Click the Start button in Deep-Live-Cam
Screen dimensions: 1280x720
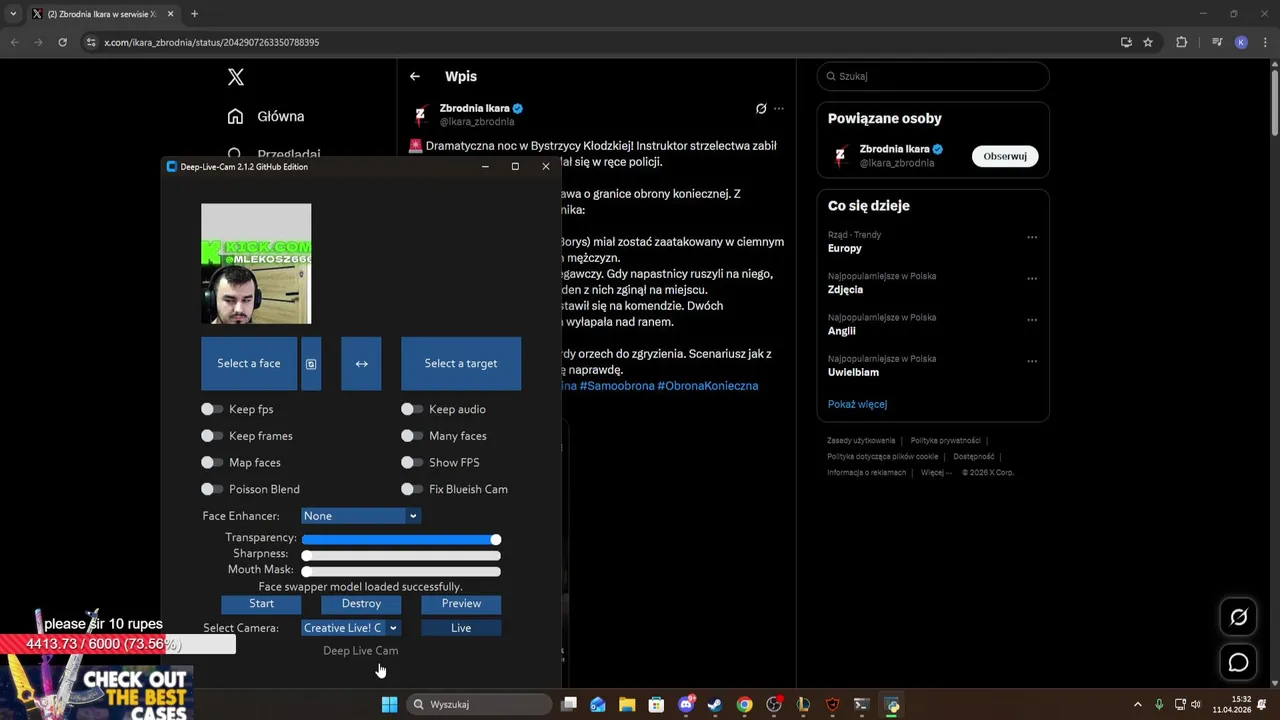coord(261,604)
